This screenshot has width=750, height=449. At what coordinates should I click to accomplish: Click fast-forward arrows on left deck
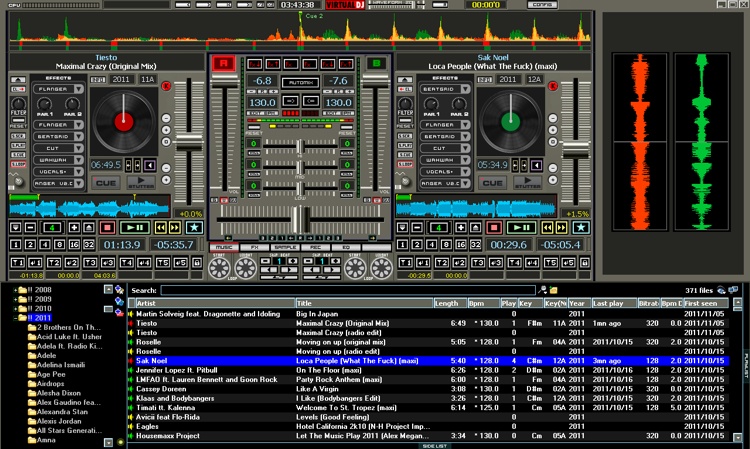175,228
